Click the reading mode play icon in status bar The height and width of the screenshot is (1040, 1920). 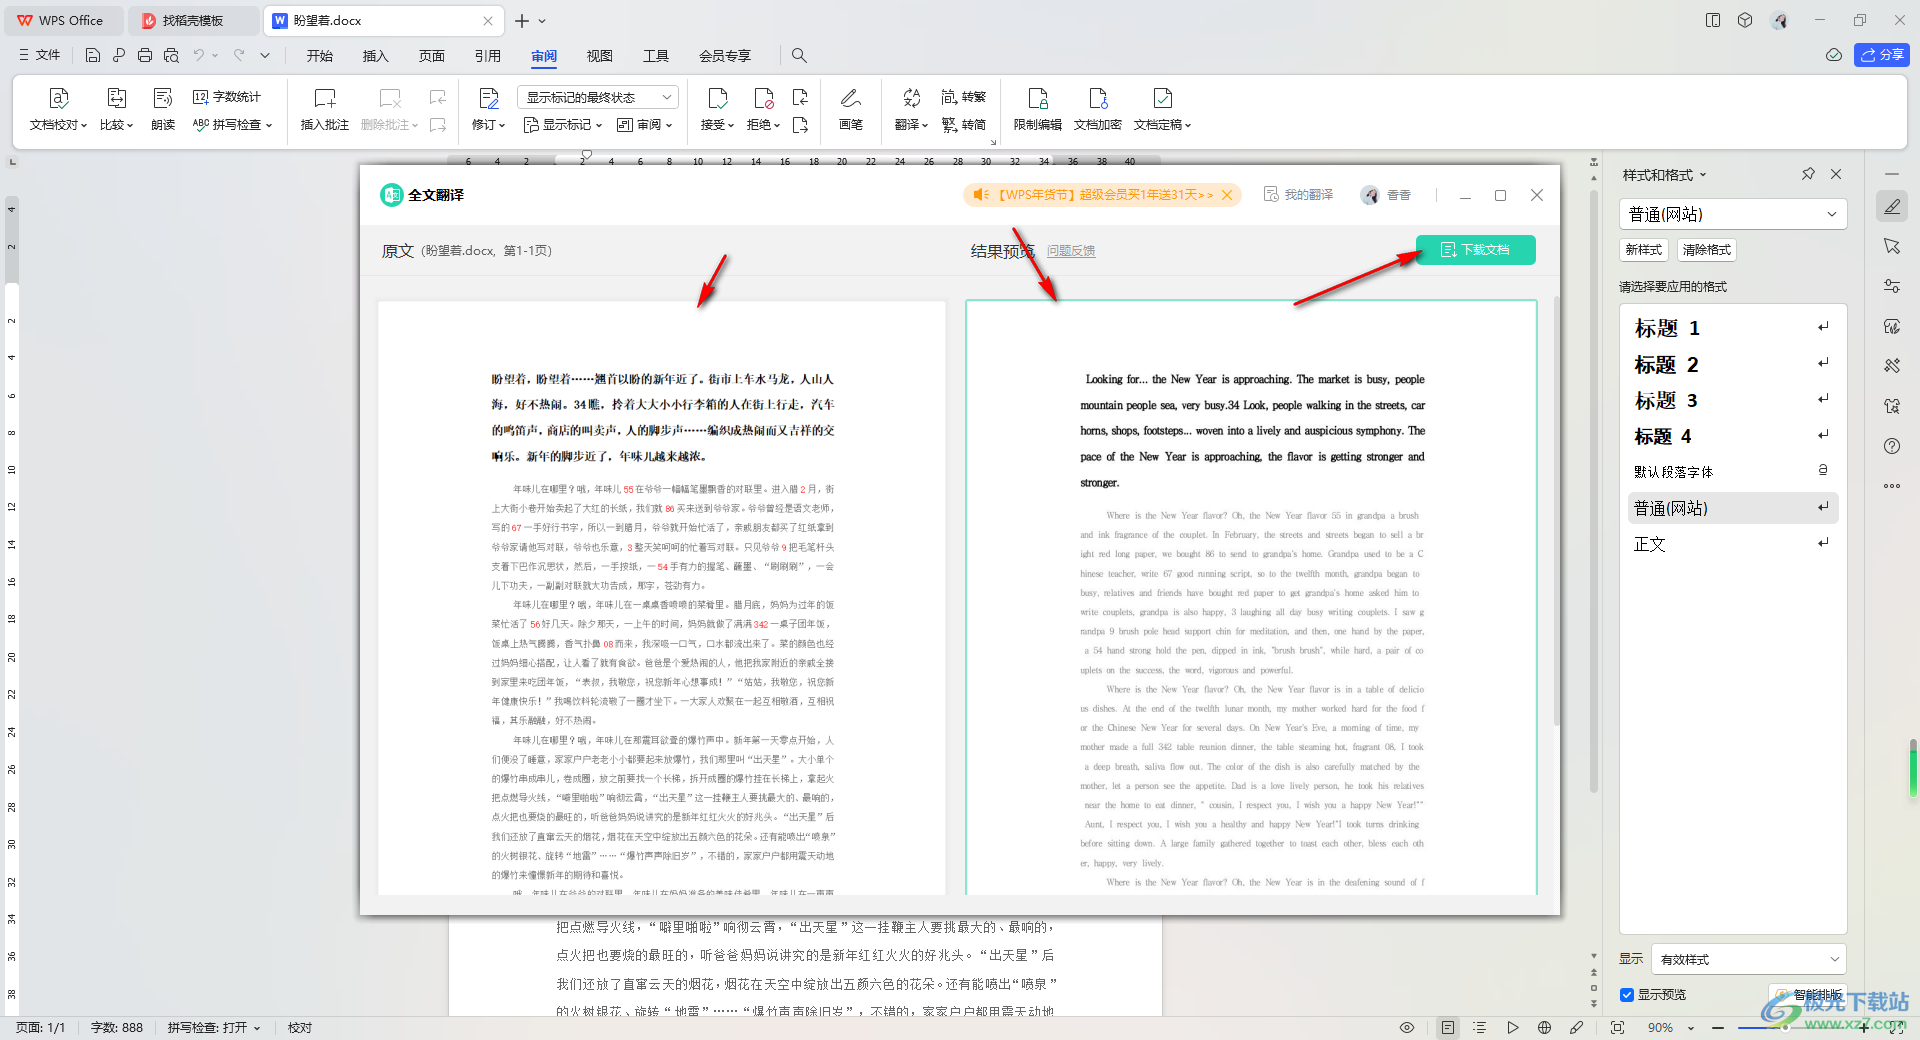[1512, 1027]
